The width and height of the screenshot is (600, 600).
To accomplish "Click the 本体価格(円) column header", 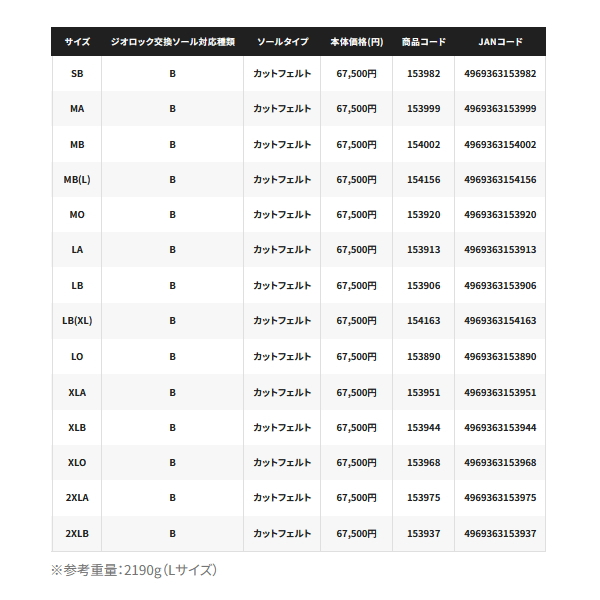I will tap(357, 42).
